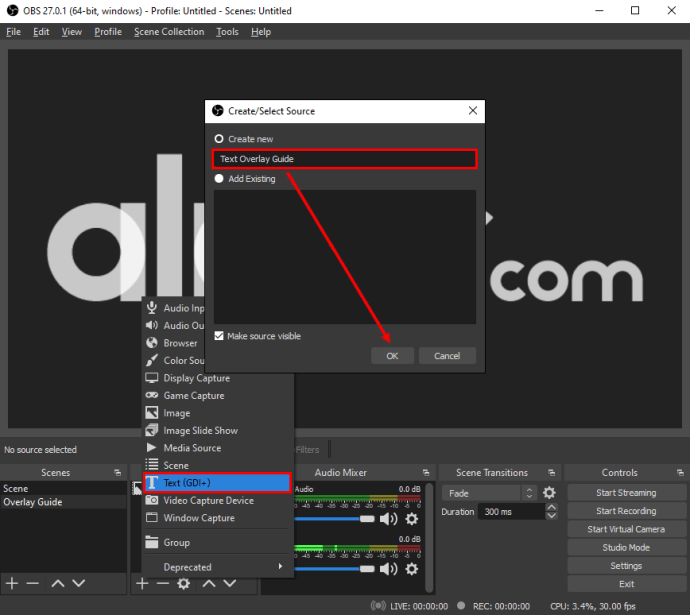Open the Help menu

click(x=261, y=32)
